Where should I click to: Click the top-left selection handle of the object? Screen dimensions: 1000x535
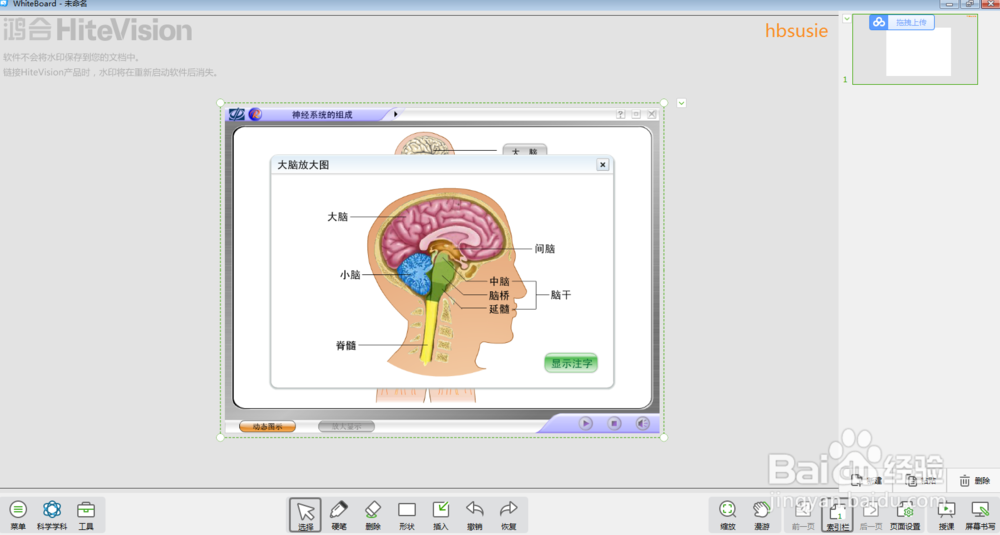tap(221, 103)
